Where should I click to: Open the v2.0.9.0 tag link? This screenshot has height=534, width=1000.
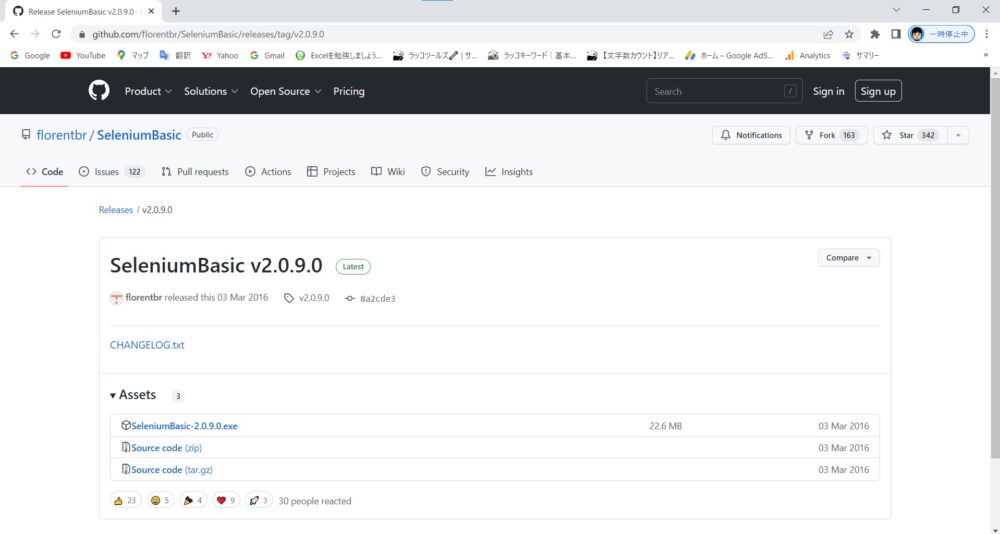[307, 298]
